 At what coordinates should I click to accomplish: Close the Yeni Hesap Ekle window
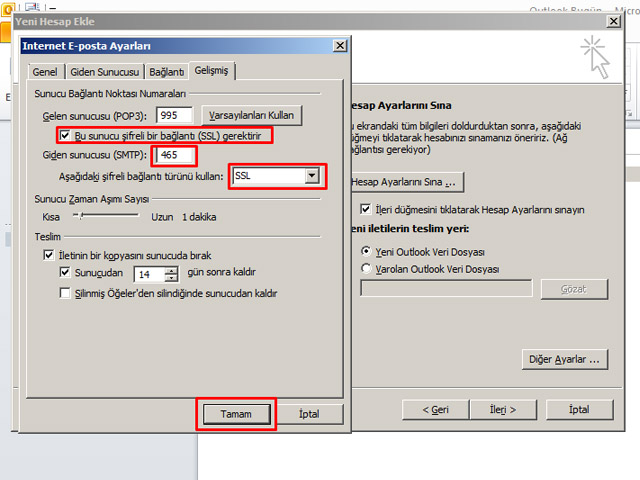pyautogui.click(x=611, y=21)
